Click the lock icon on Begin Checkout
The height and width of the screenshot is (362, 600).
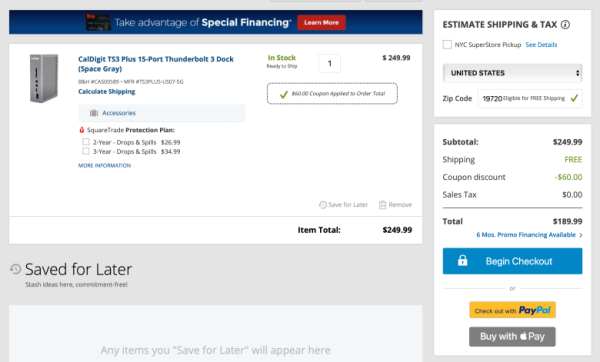(x=463, y=261)
